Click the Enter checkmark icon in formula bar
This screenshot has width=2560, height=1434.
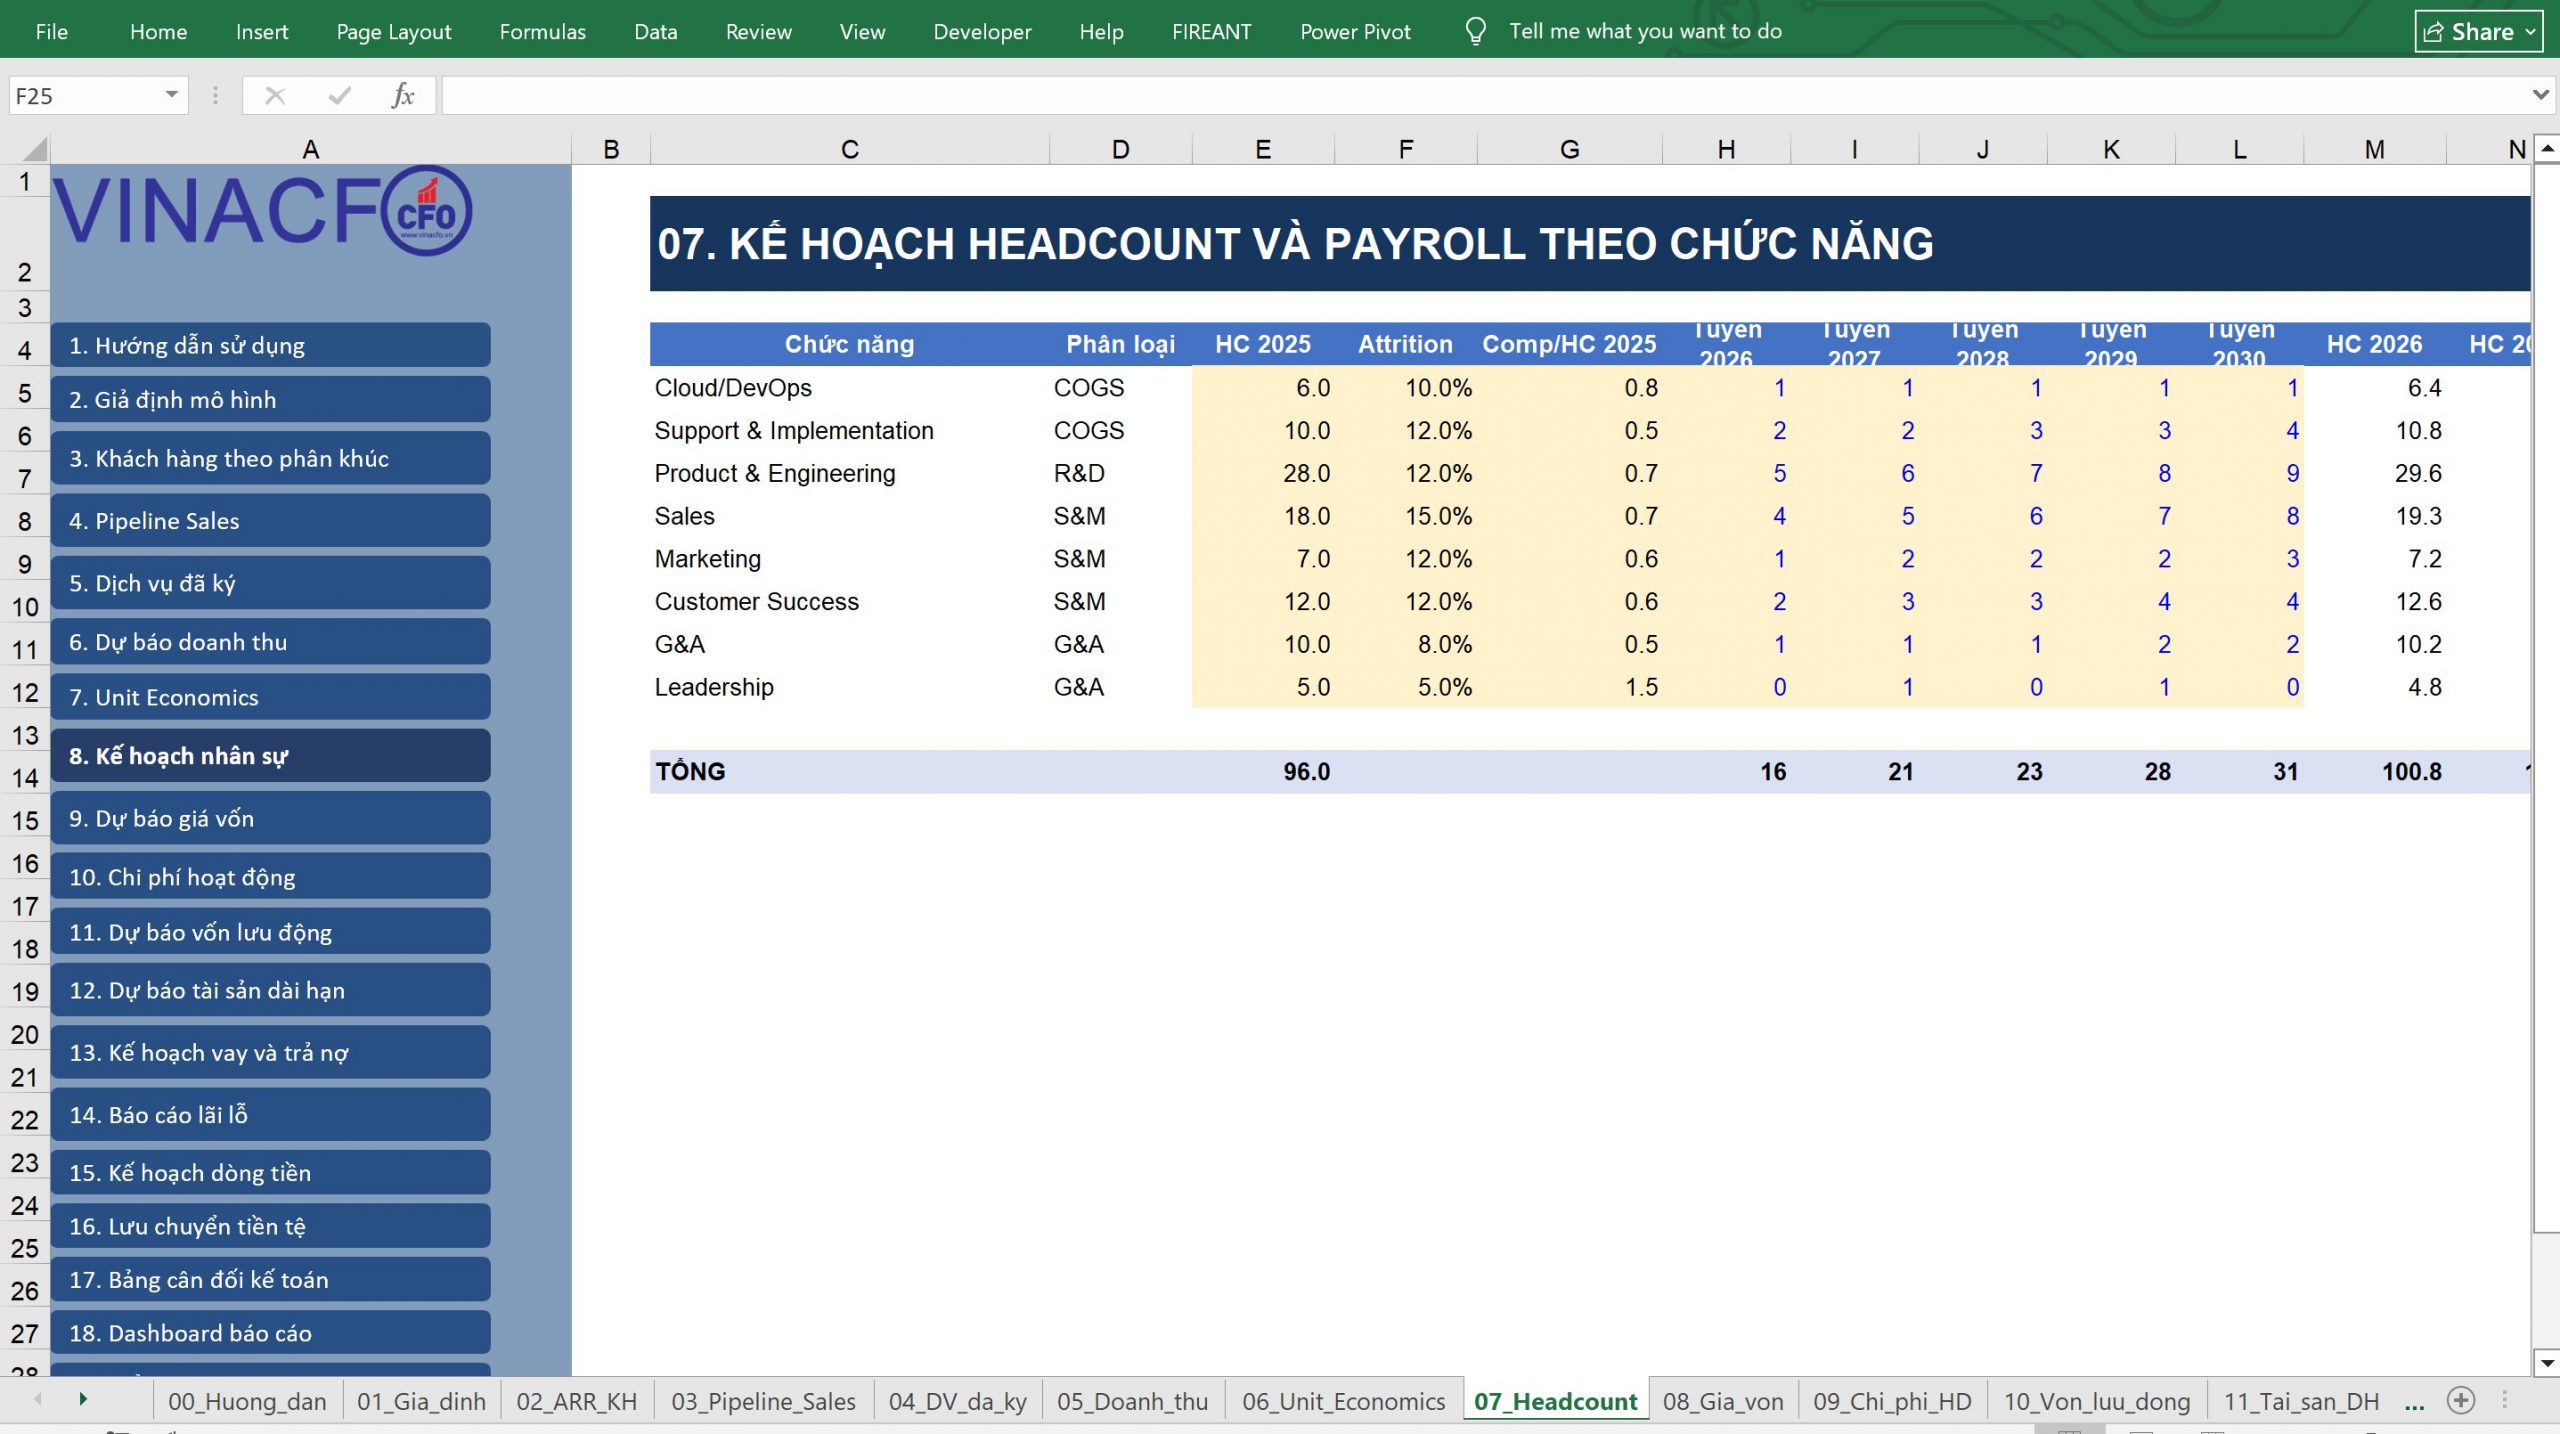[x=339, y=96]
